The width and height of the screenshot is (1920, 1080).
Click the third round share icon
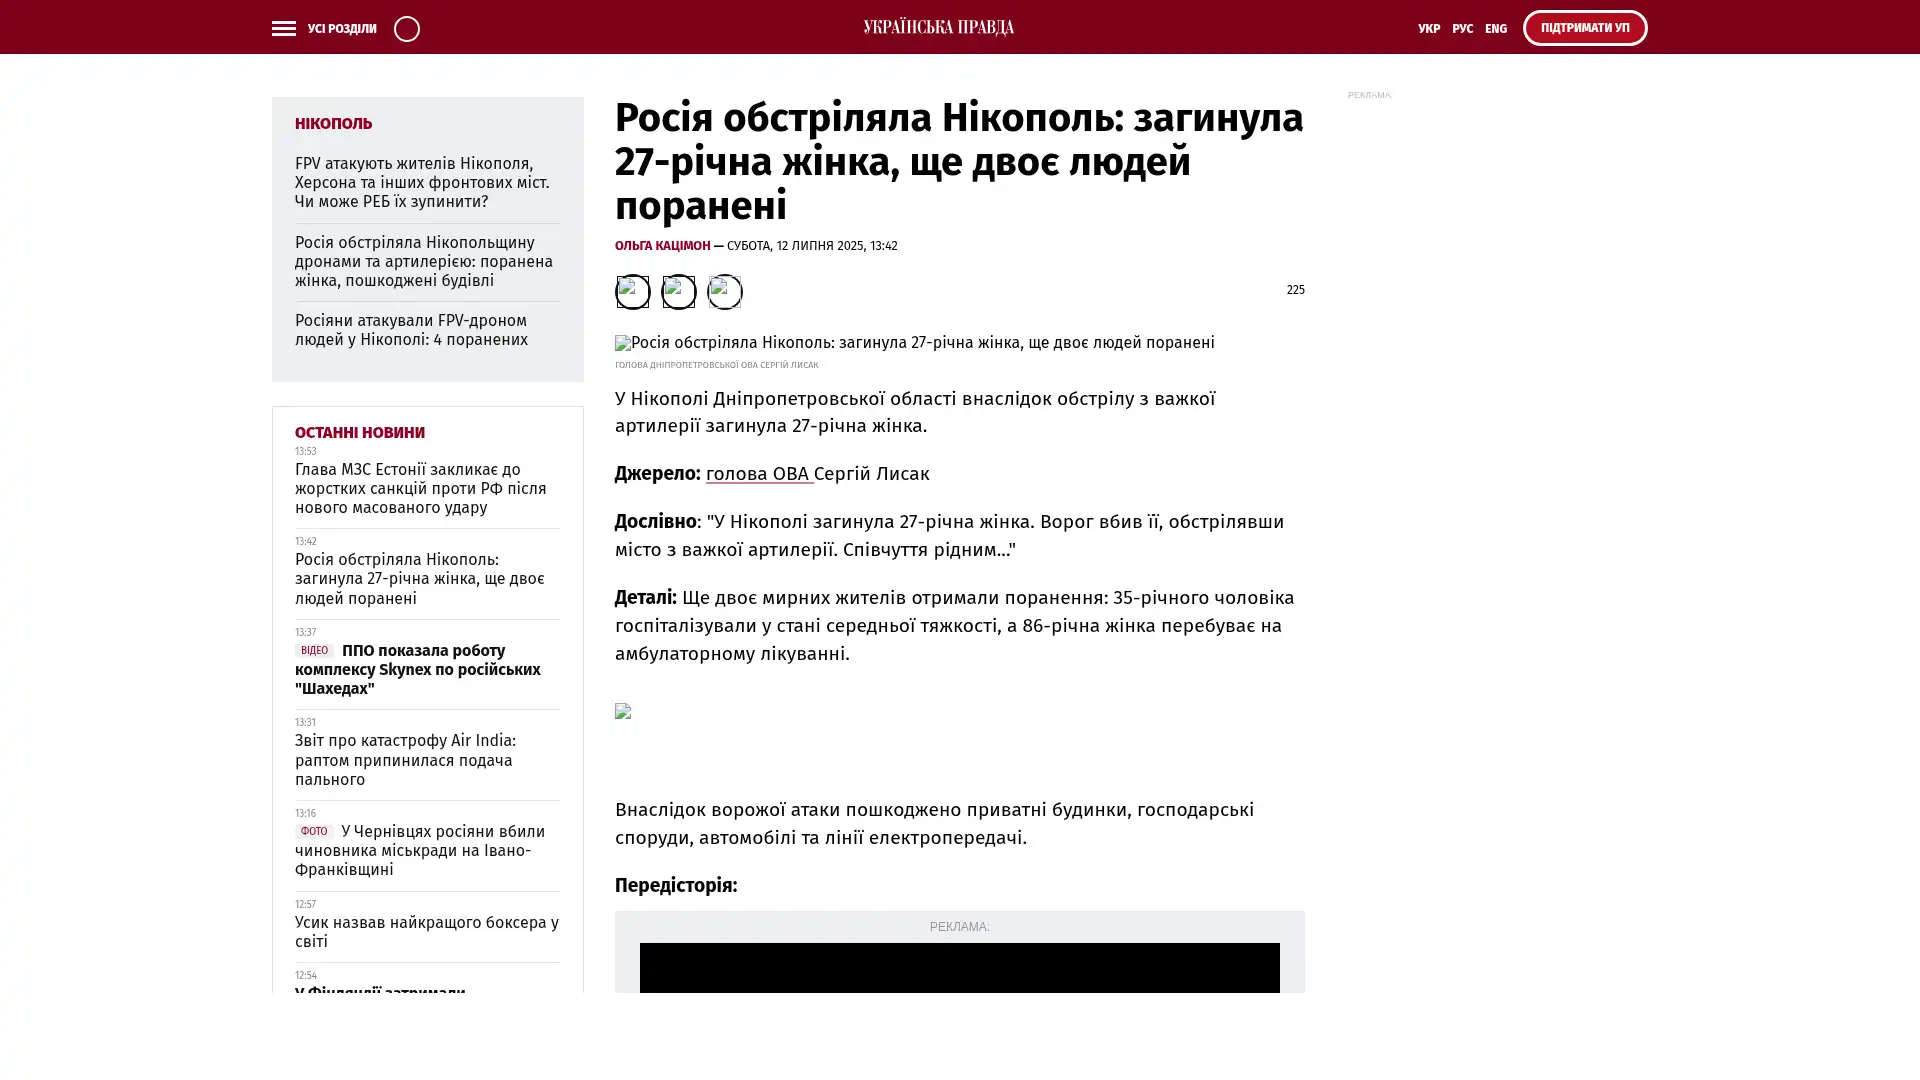[x=724, y=292]
